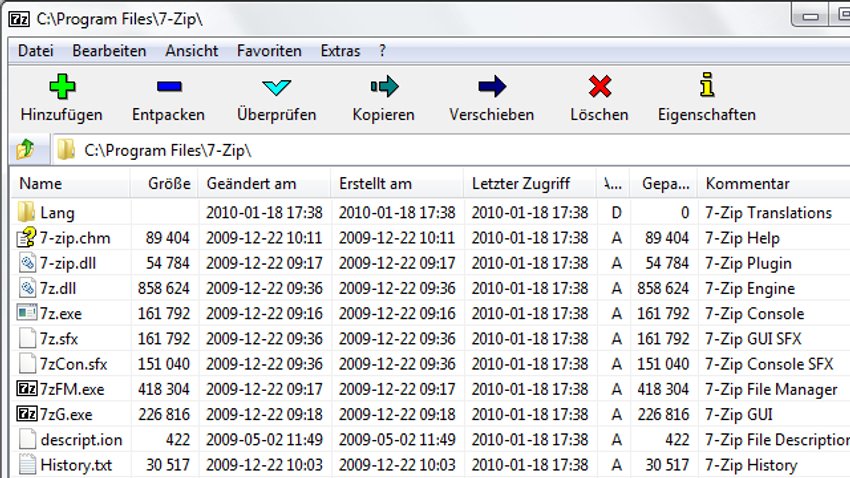
Task: Select the descript.ion file icon
Action: 27,439
